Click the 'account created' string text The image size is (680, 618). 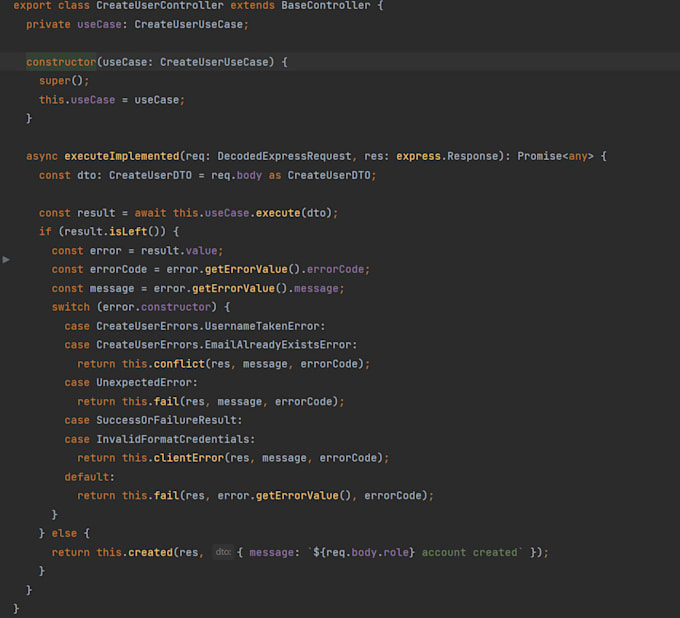[x=469, y=553]
